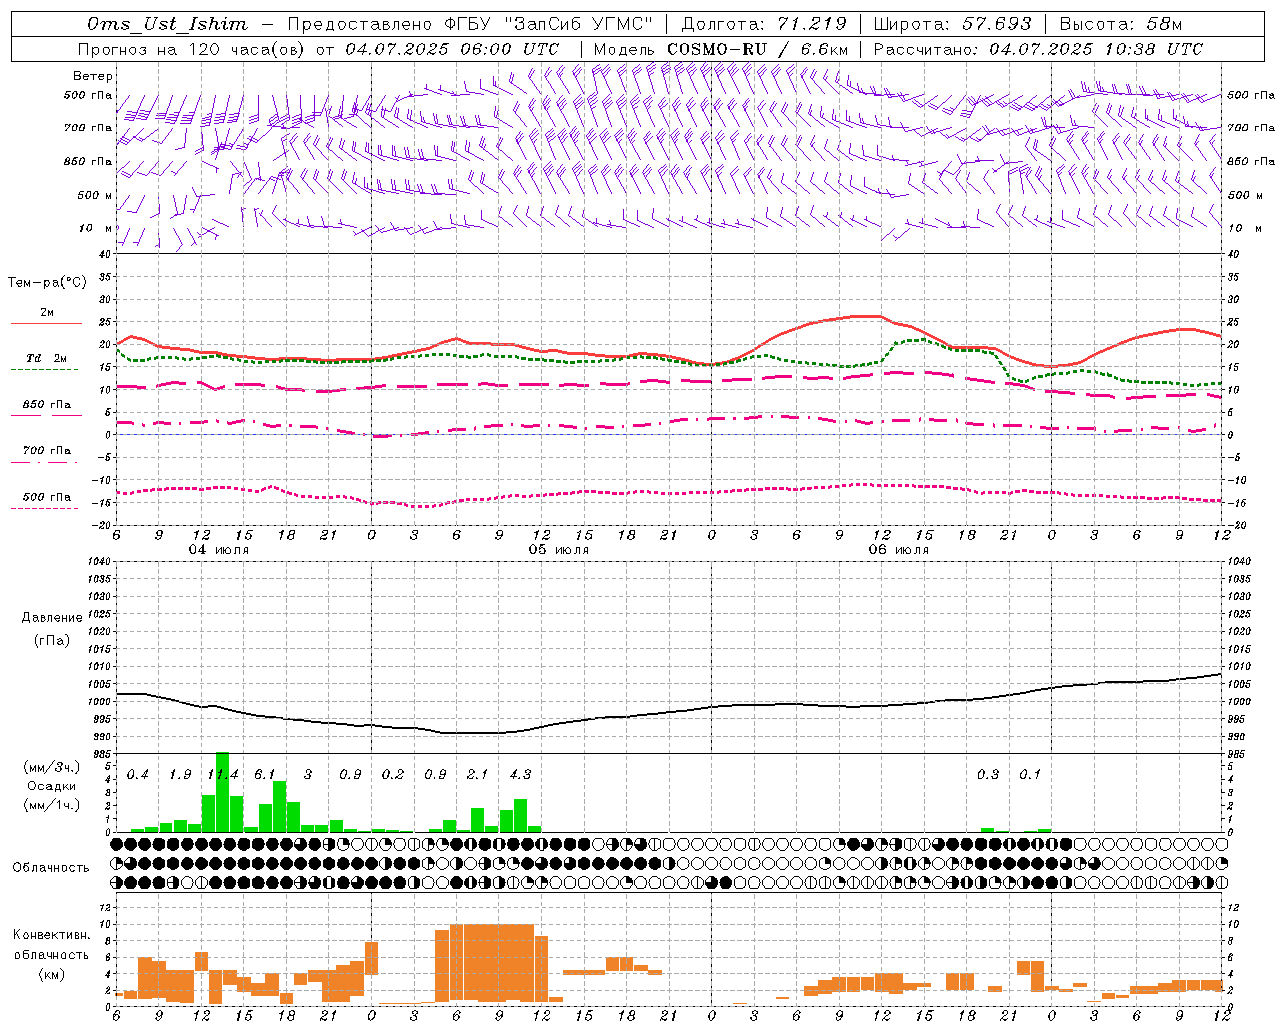This screenshot has width=1280, height=1024.
Task: Click the 0.3 precipitation value
Action: [x=988, y=775]
